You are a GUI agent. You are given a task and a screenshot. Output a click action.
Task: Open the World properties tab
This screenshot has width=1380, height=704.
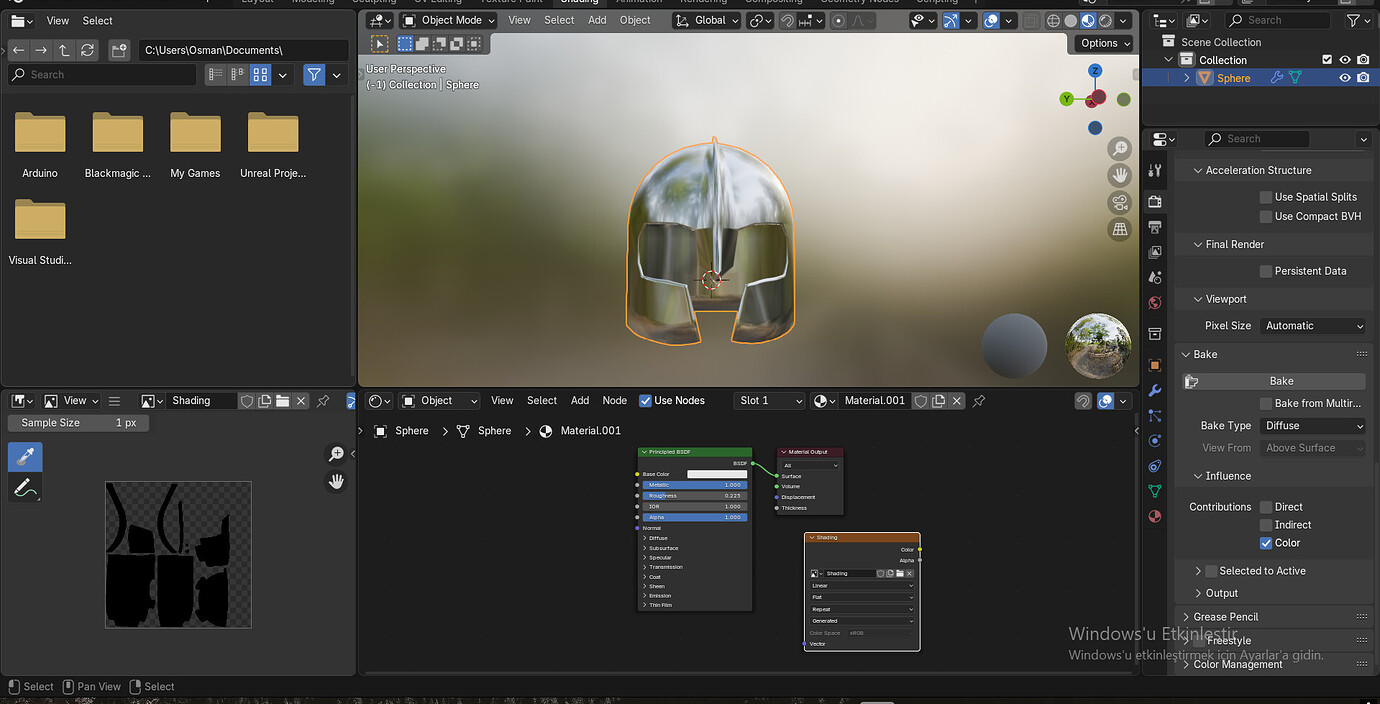point(1155,303)
